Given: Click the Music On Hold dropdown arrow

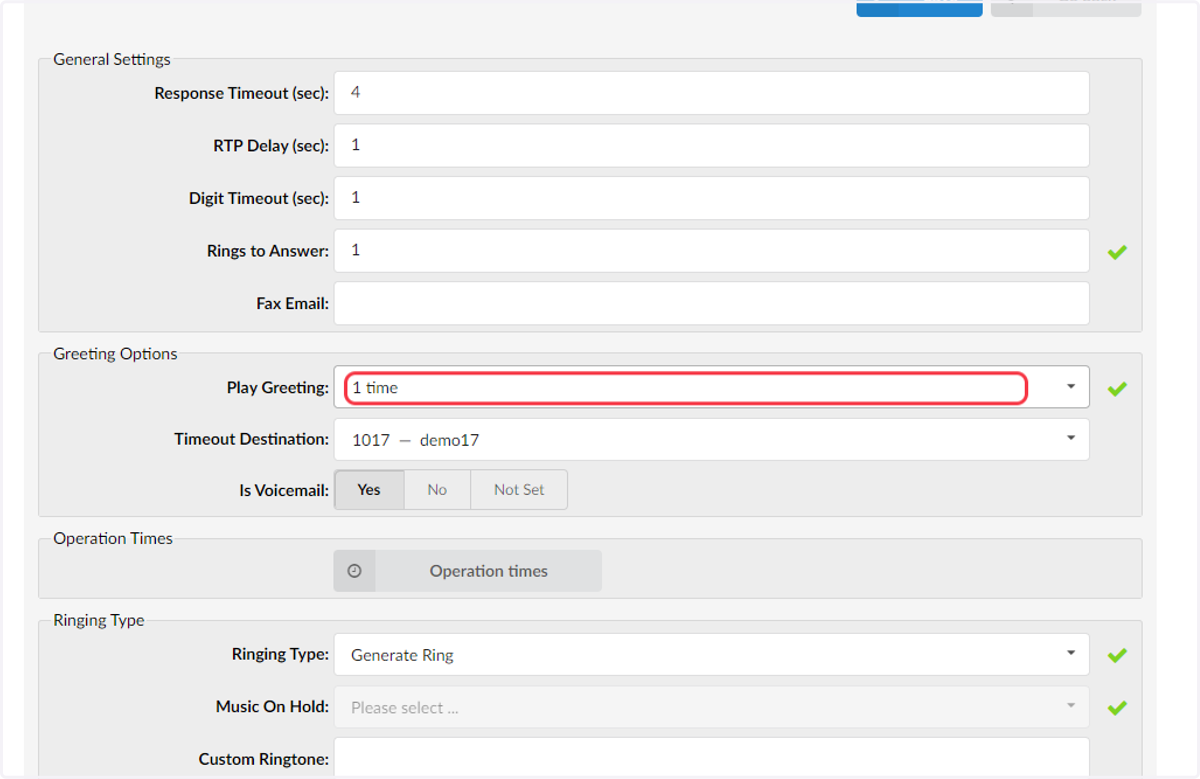Looking at the screenshot, I should point(1071,706).
